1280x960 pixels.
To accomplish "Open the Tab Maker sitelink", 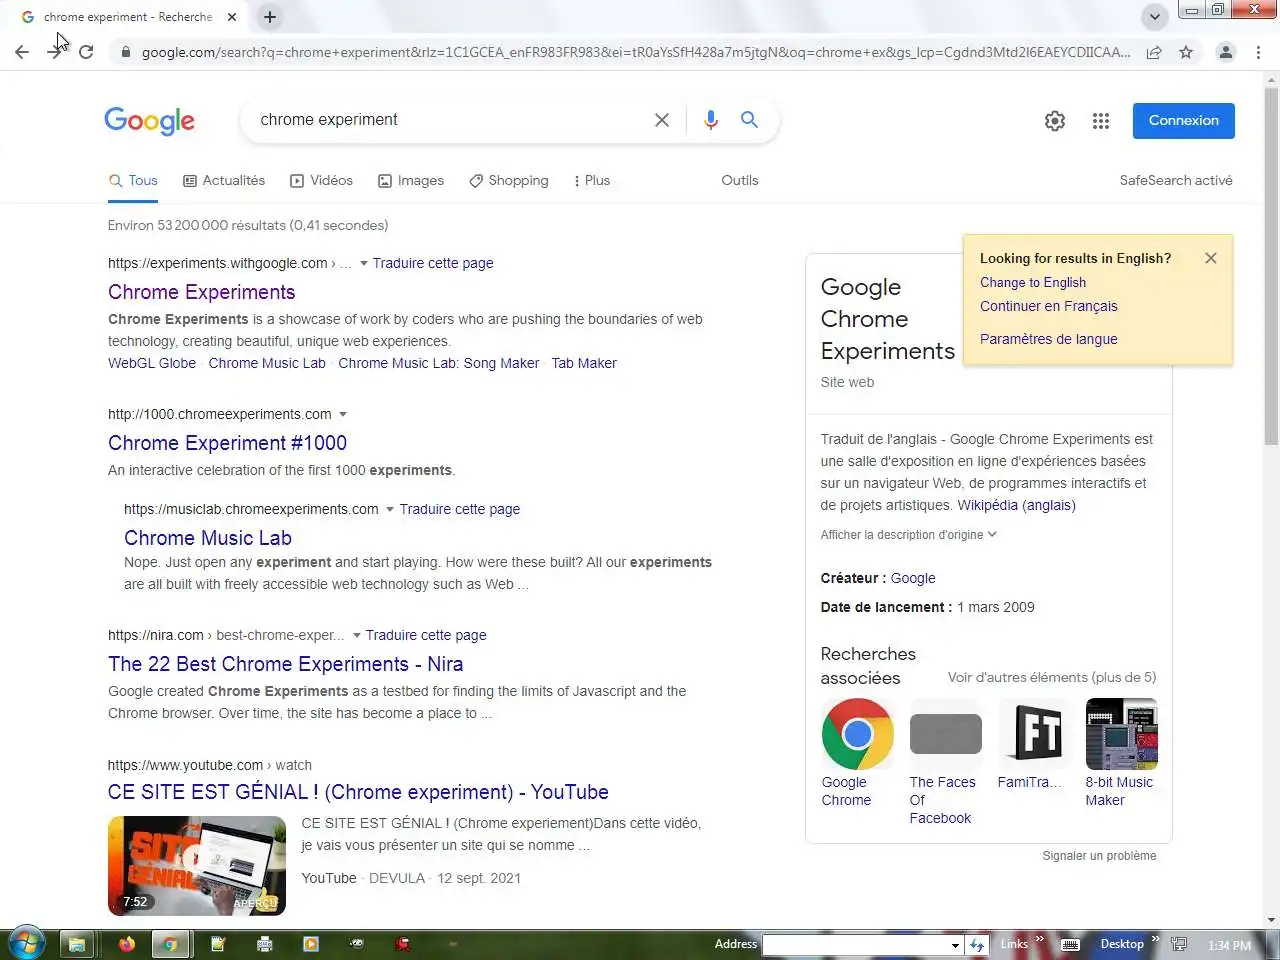I will pyautogui.click(x=584, y=363).
